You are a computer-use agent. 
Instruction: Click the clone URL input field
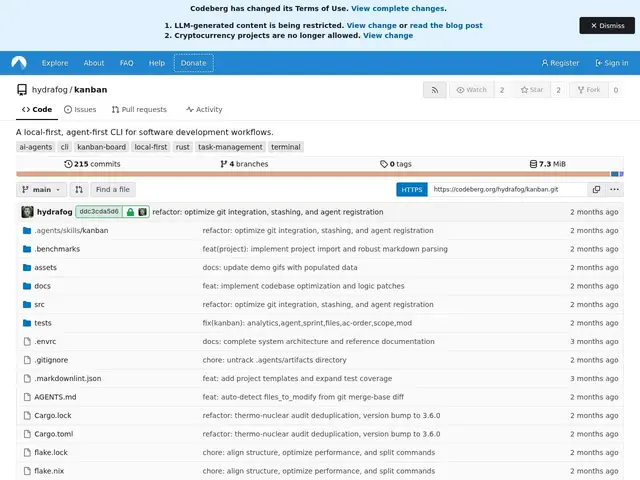click(507, 189)
